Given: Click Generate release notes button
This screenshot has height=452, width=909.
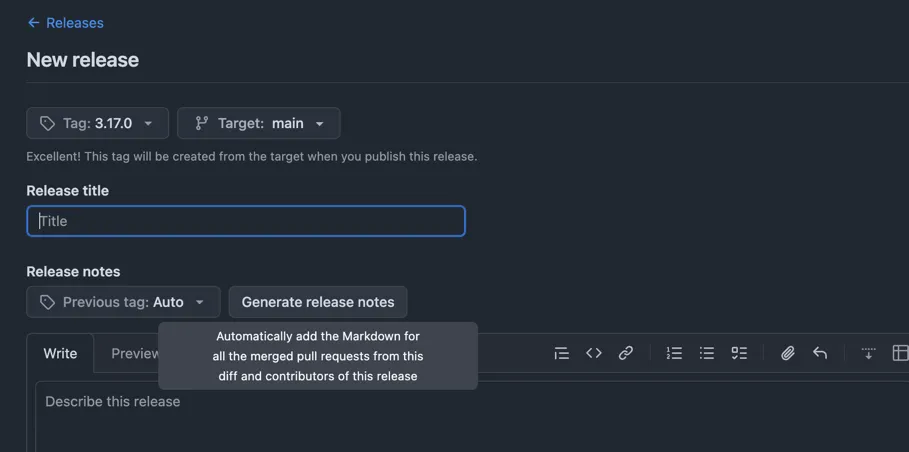Looking at the screenshot, I should (318, 302).
